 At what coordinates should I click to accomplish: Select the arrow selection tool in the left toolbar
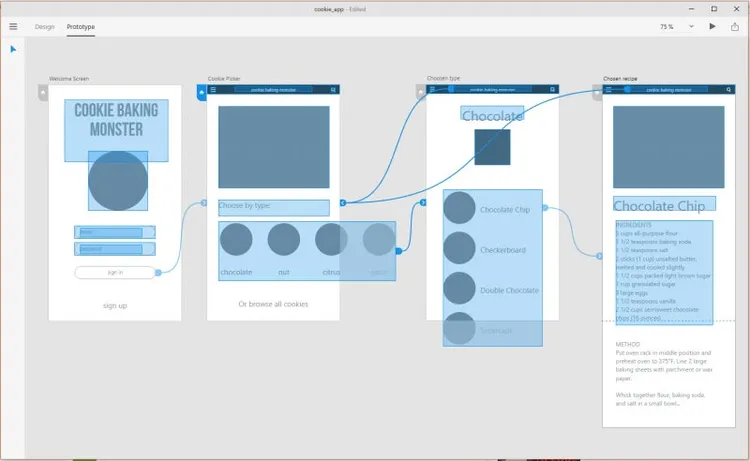tap(13, 49)
